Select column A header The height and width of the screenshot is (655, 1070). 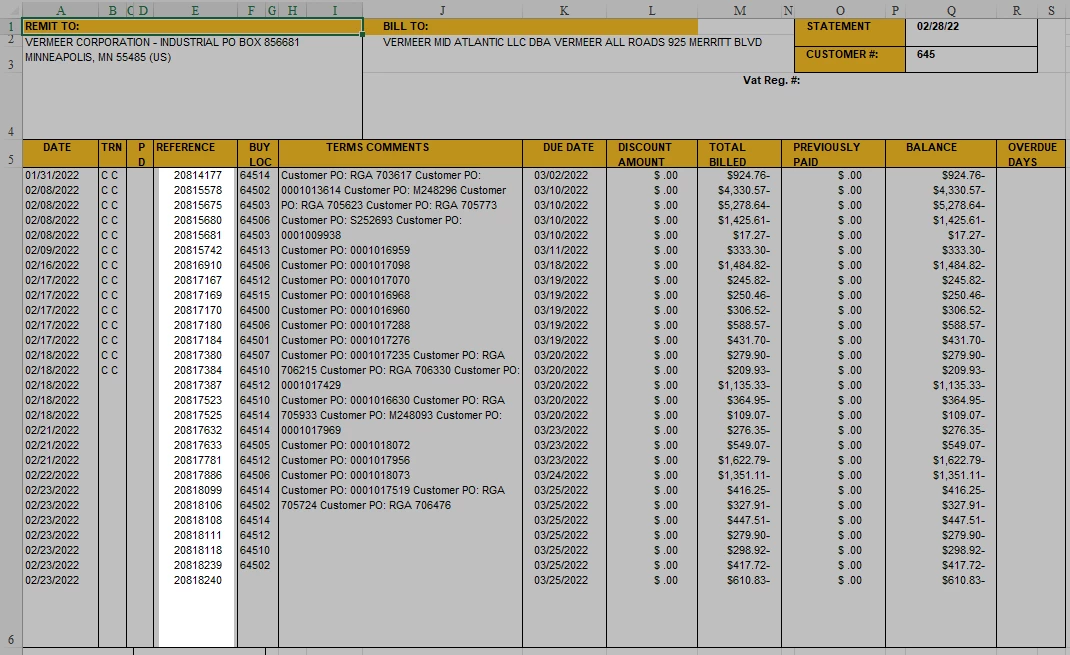coord(61,10)
